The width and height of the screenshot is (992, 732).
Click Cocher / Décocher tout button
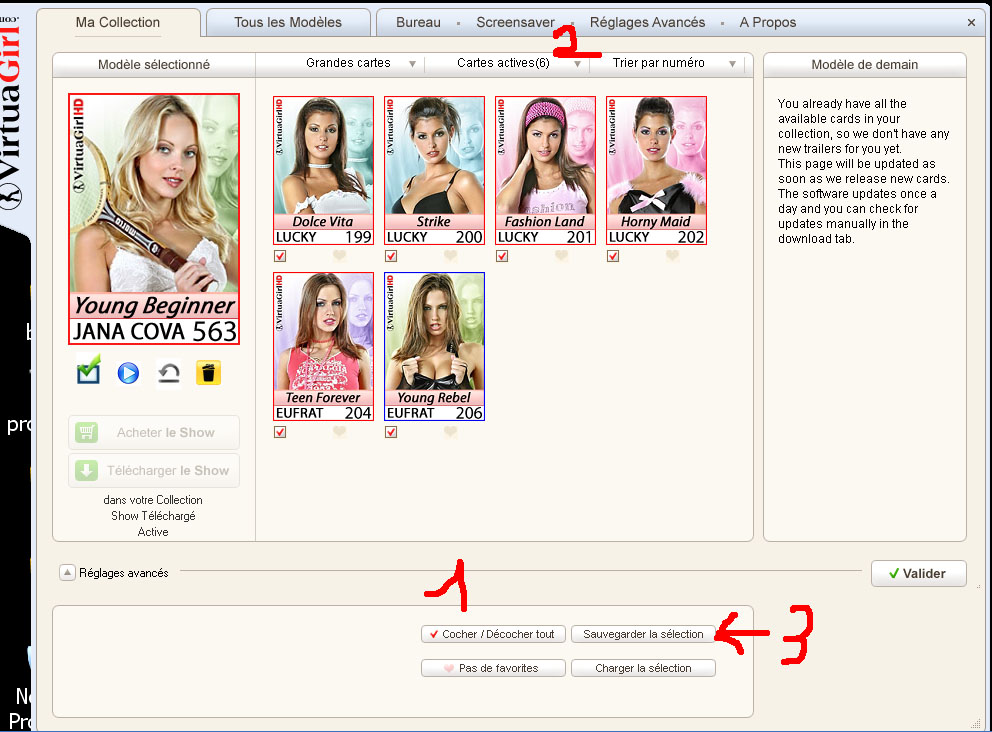[x=493, y=634]
